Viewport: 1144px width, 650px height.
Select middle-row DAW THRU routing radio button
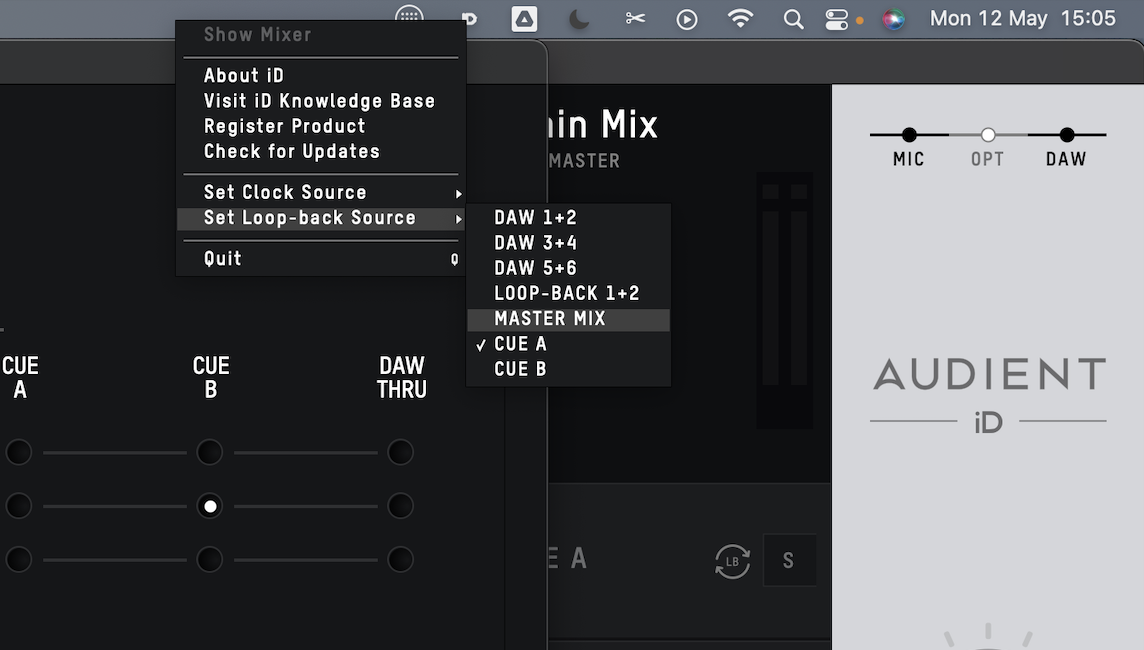tap(401, 506)
